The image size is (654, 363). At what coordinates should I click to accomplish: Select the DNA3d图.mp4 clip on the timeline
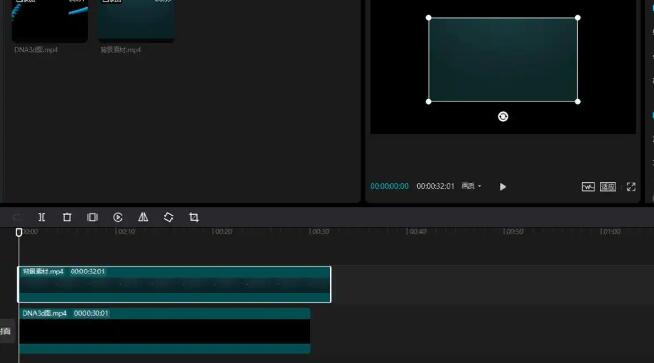(164, 331)
